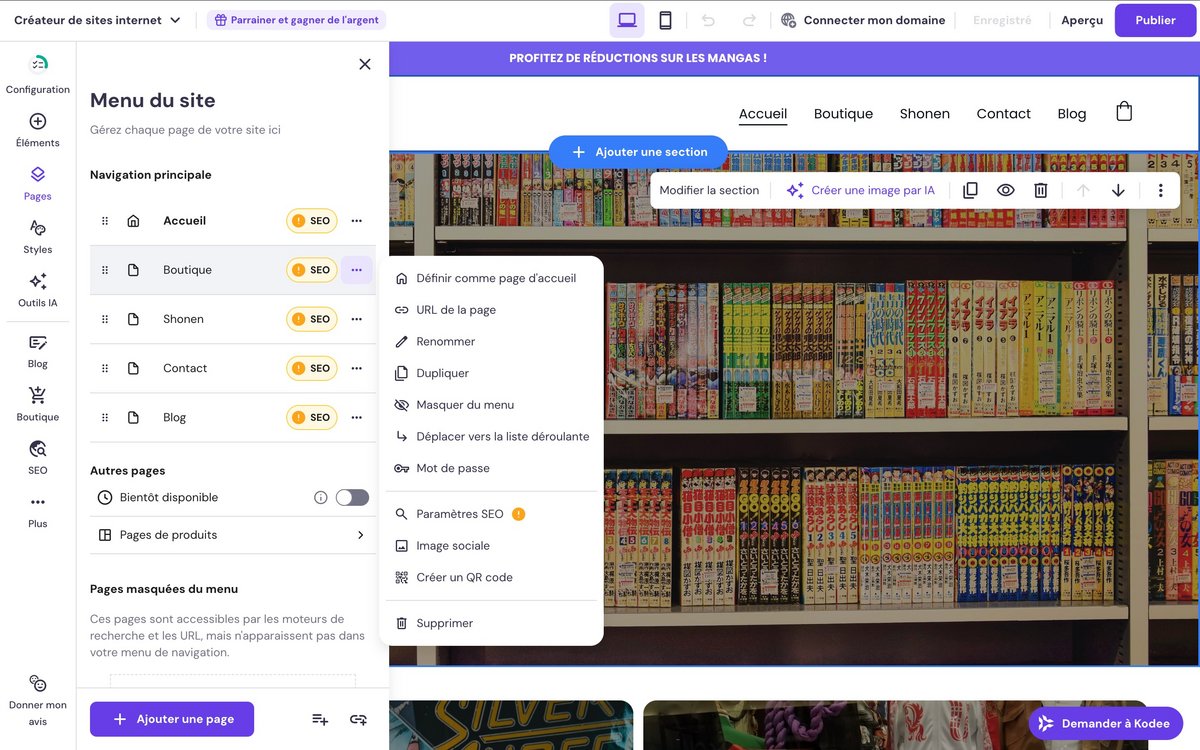Toggle the Bientôt disponible switch

click(352, 497)
